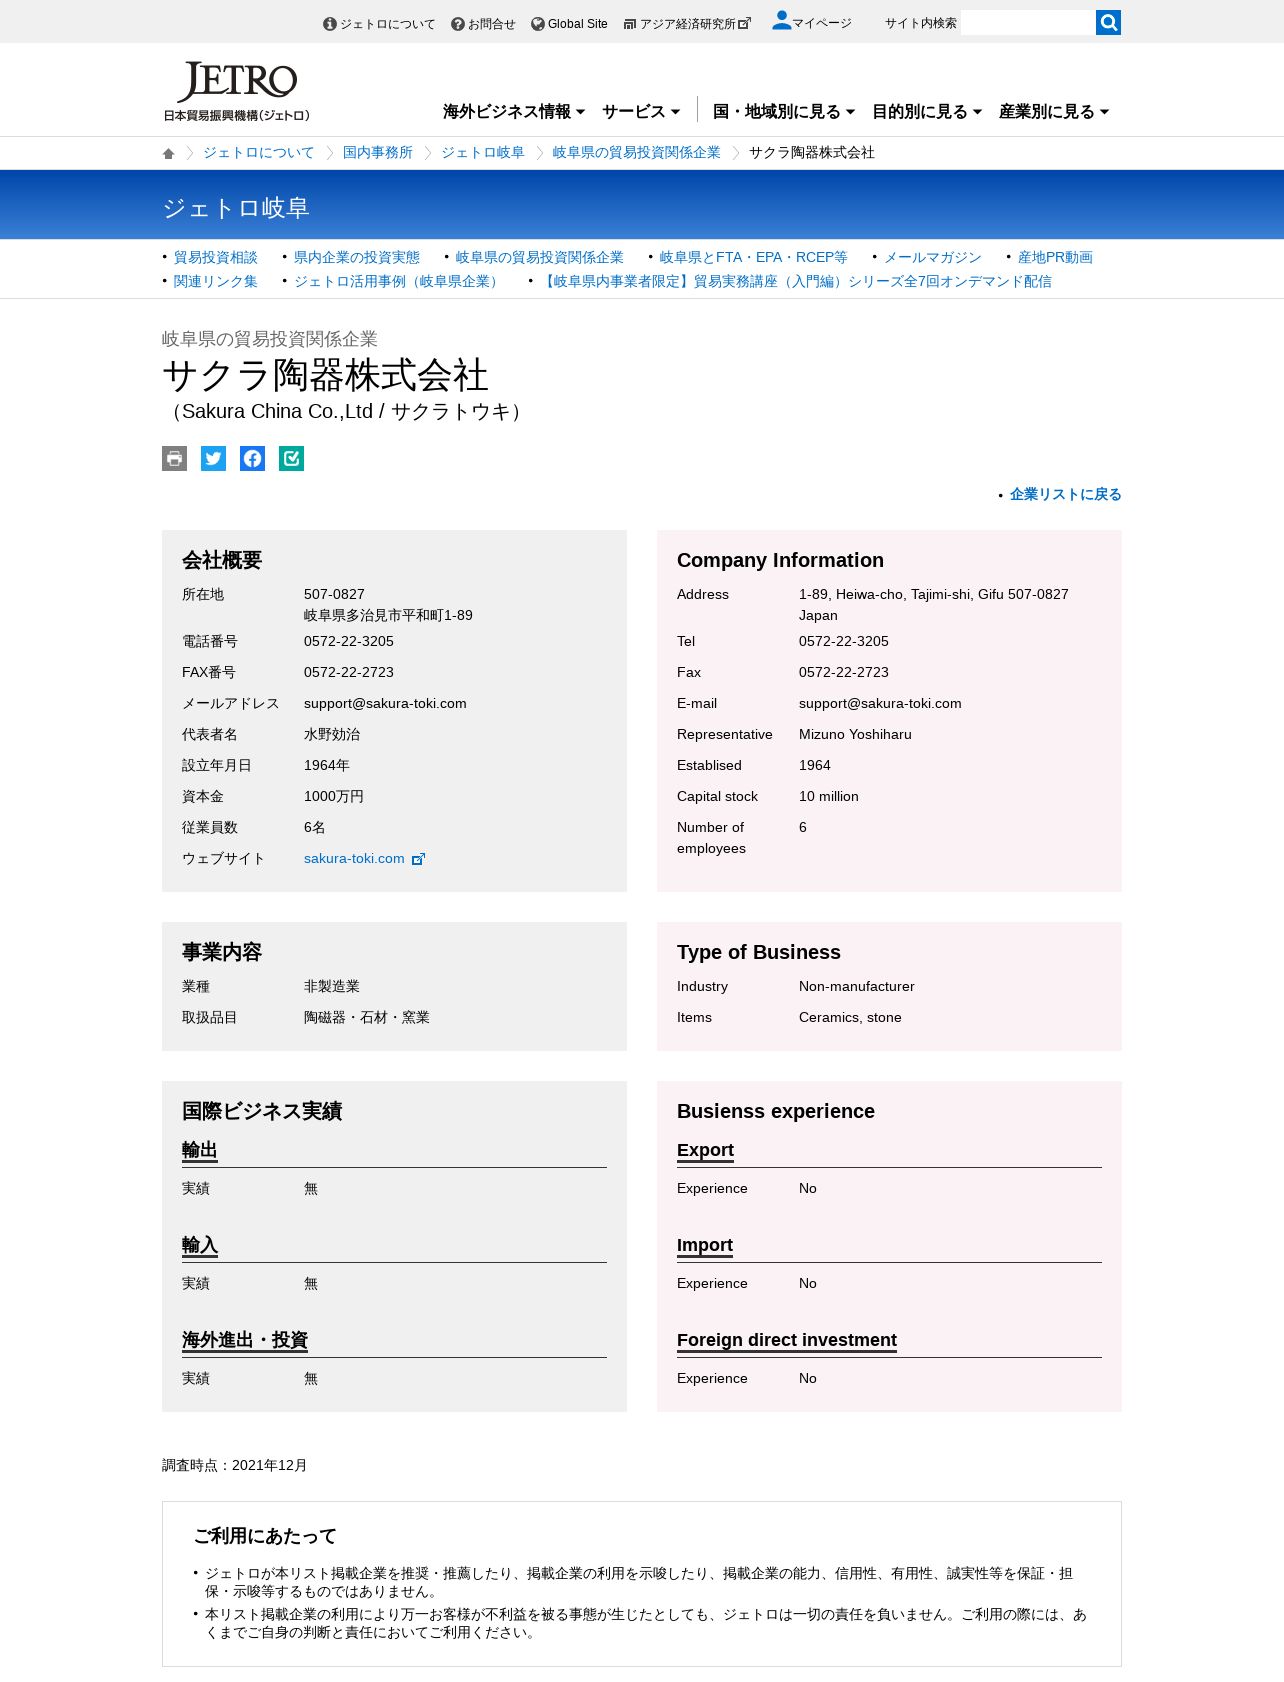This screenshot has width=1284, height=1682.
Task: Click breadcrumb 国内事務所
Action: point(378,153)
